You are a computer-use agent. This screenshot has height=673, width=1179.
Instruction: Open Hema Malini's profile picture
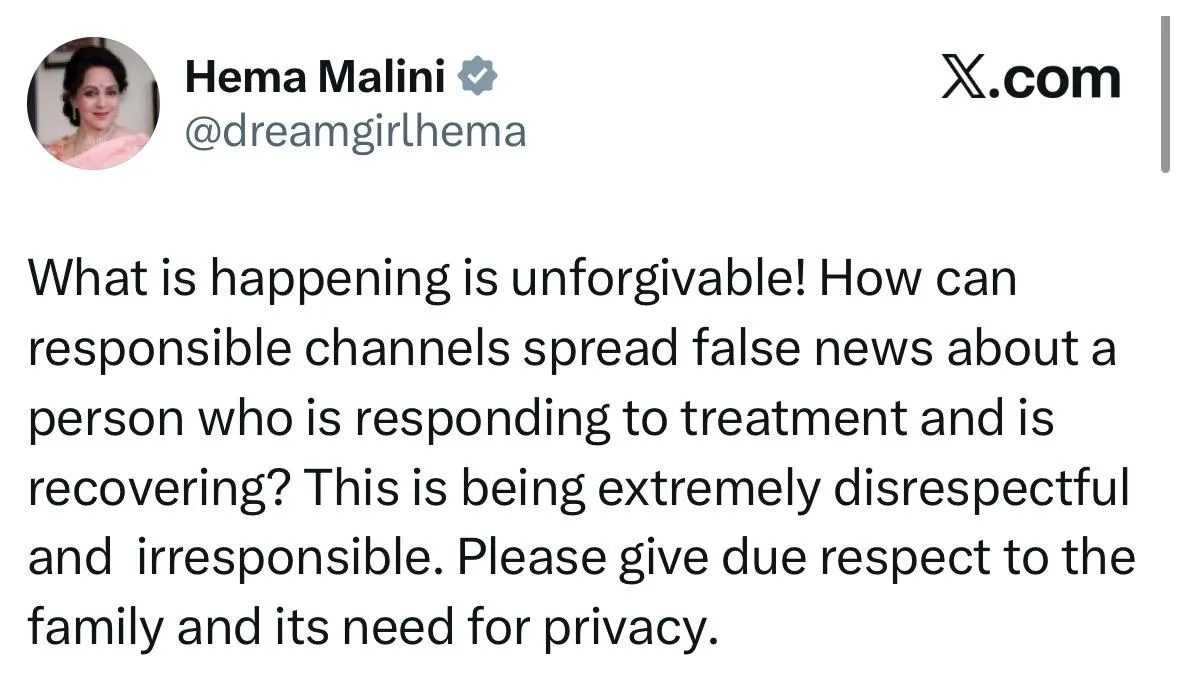[92, 103]
